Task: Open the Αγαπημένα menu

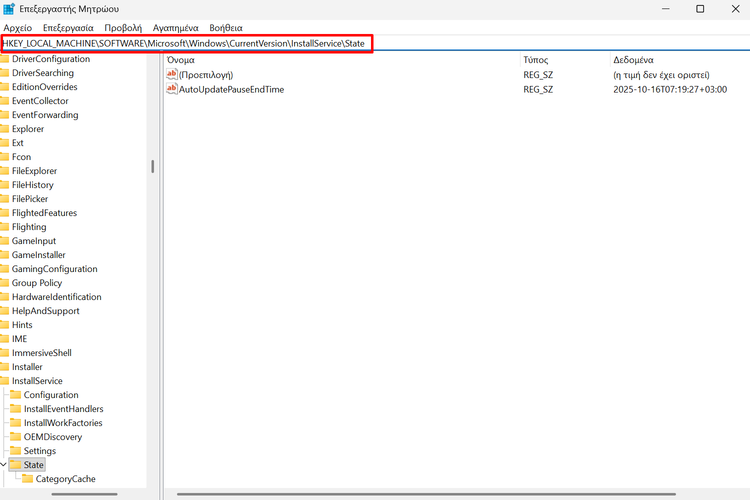Action: pyautogui.click(x=176, y=28)
